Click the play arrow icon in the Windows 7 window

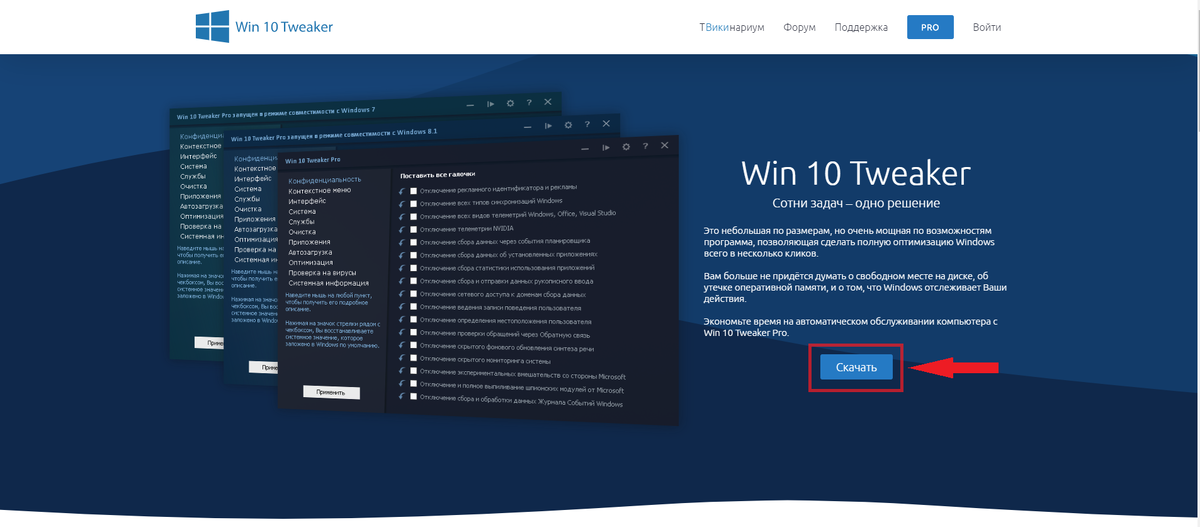click(x=491, y=103)
